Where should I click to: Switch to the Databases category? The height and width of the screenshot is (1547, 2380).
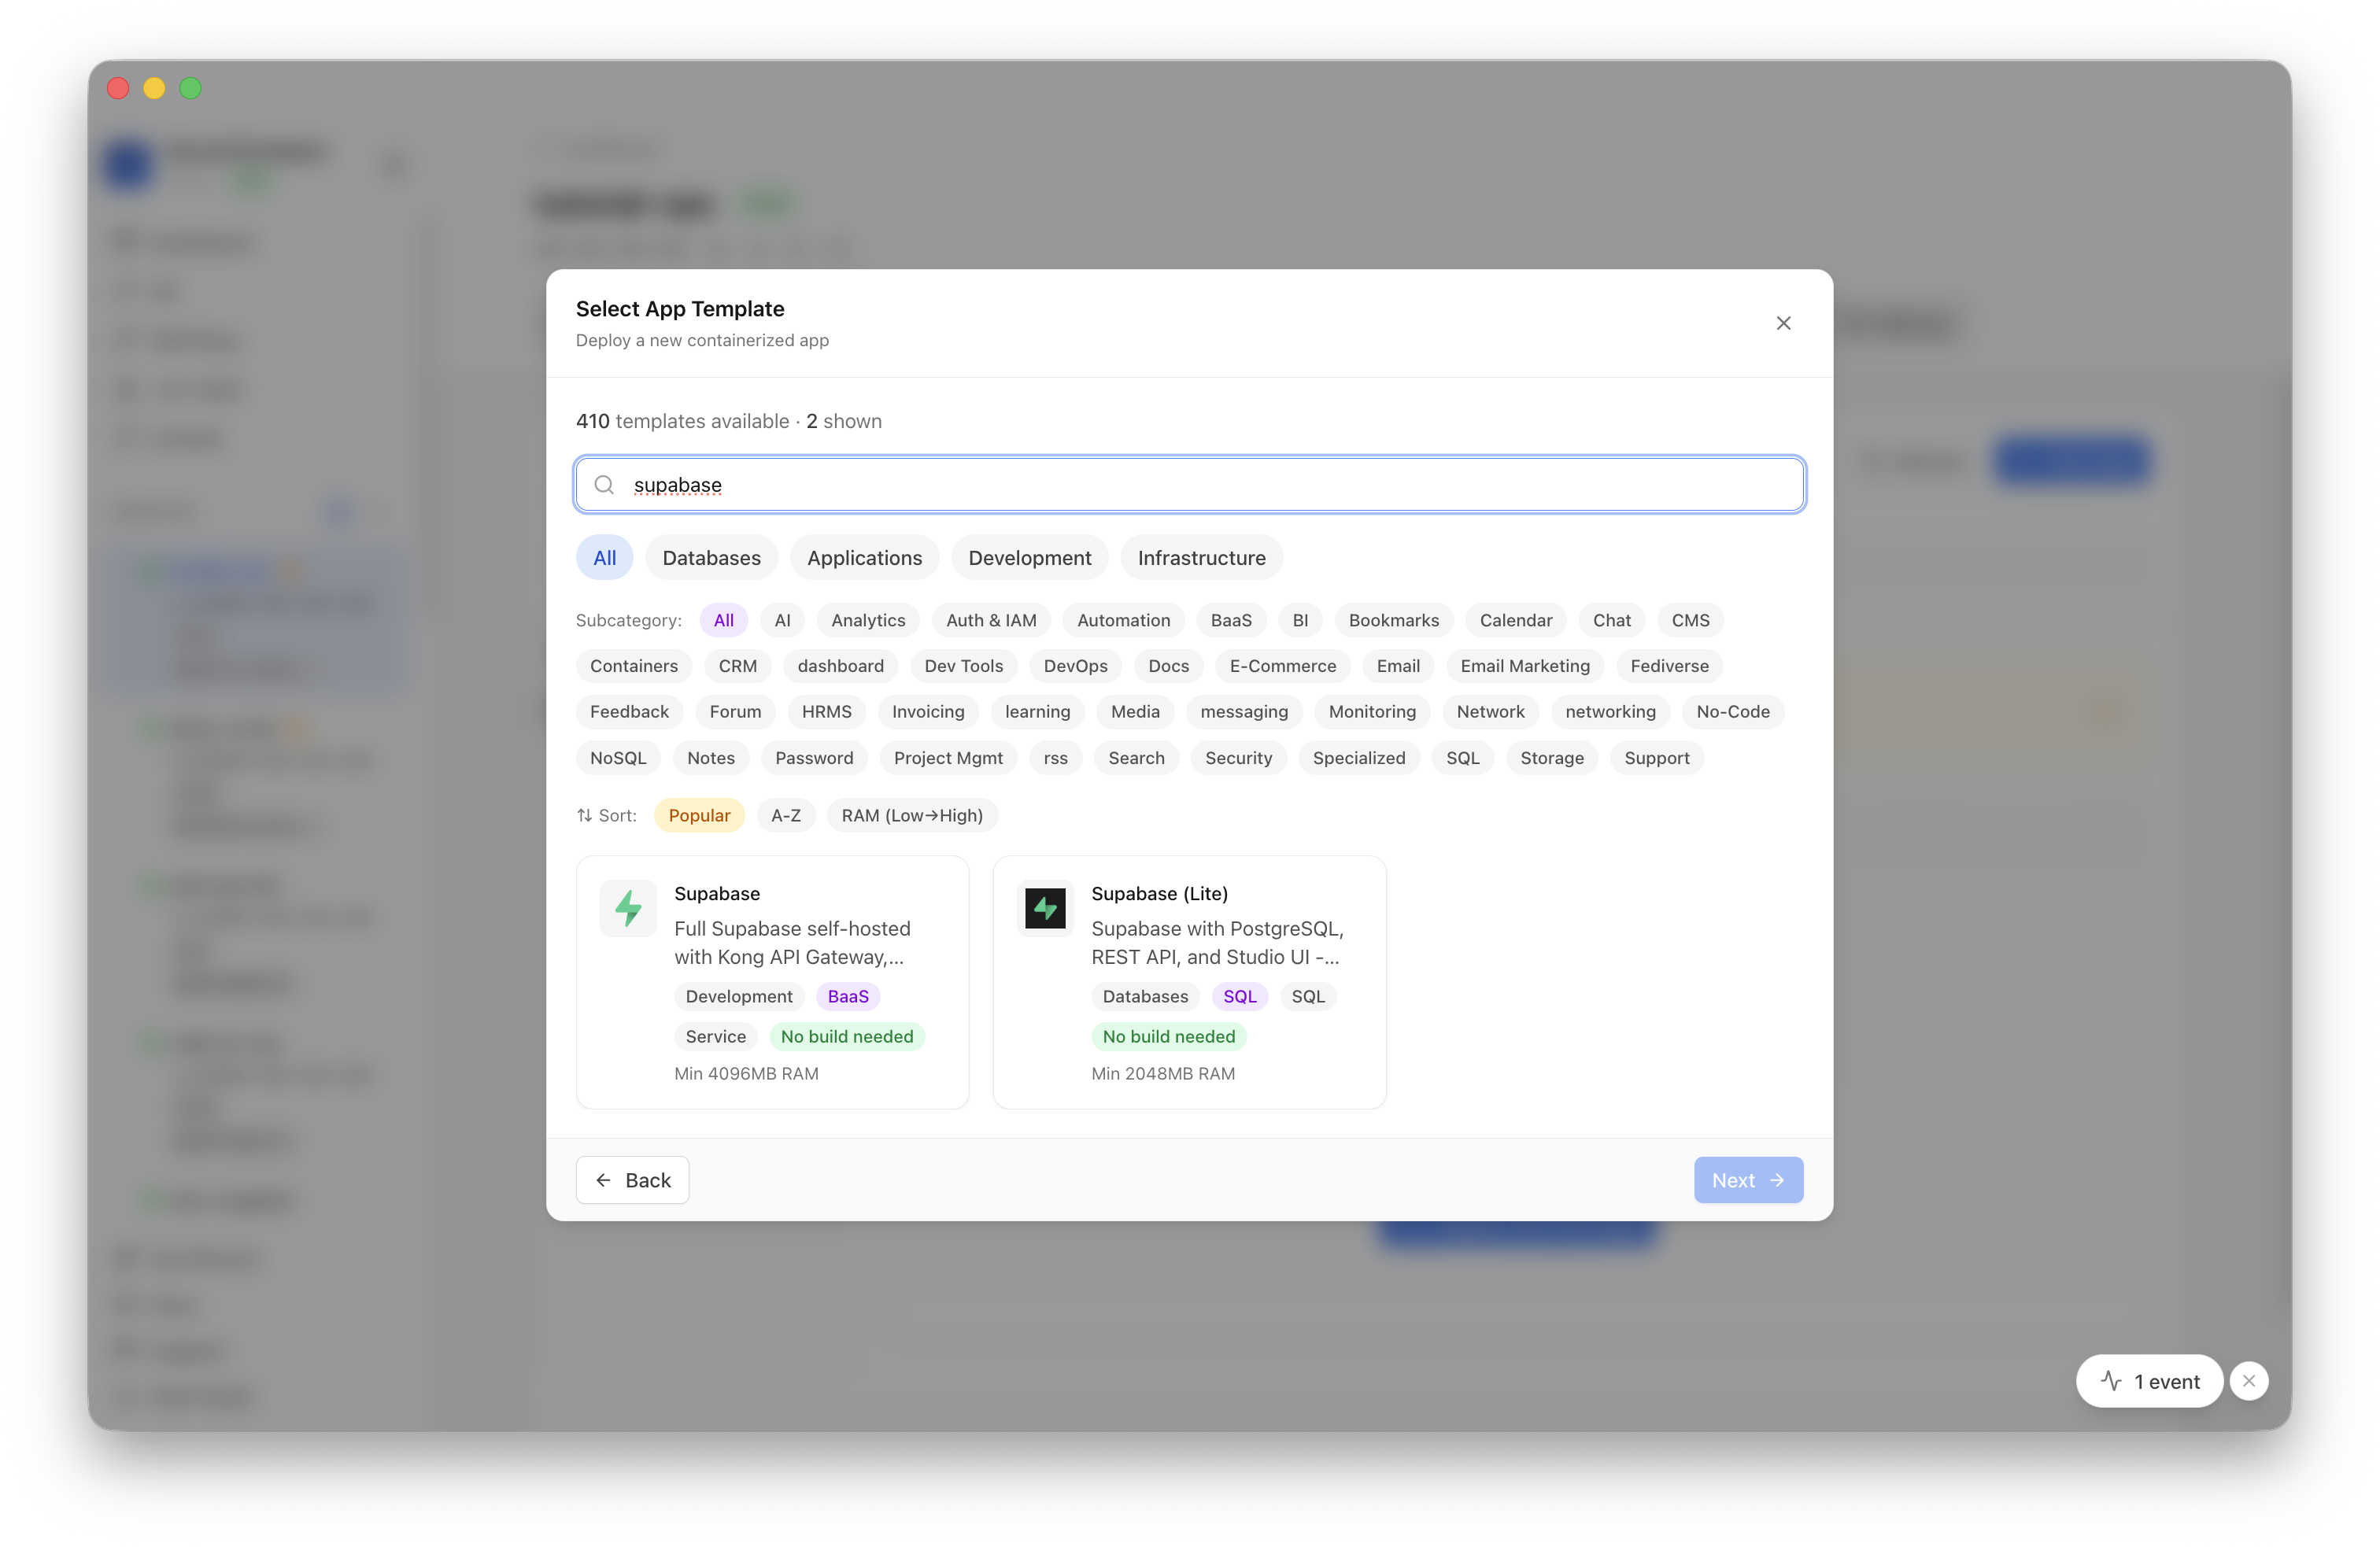tap(711, 558)
